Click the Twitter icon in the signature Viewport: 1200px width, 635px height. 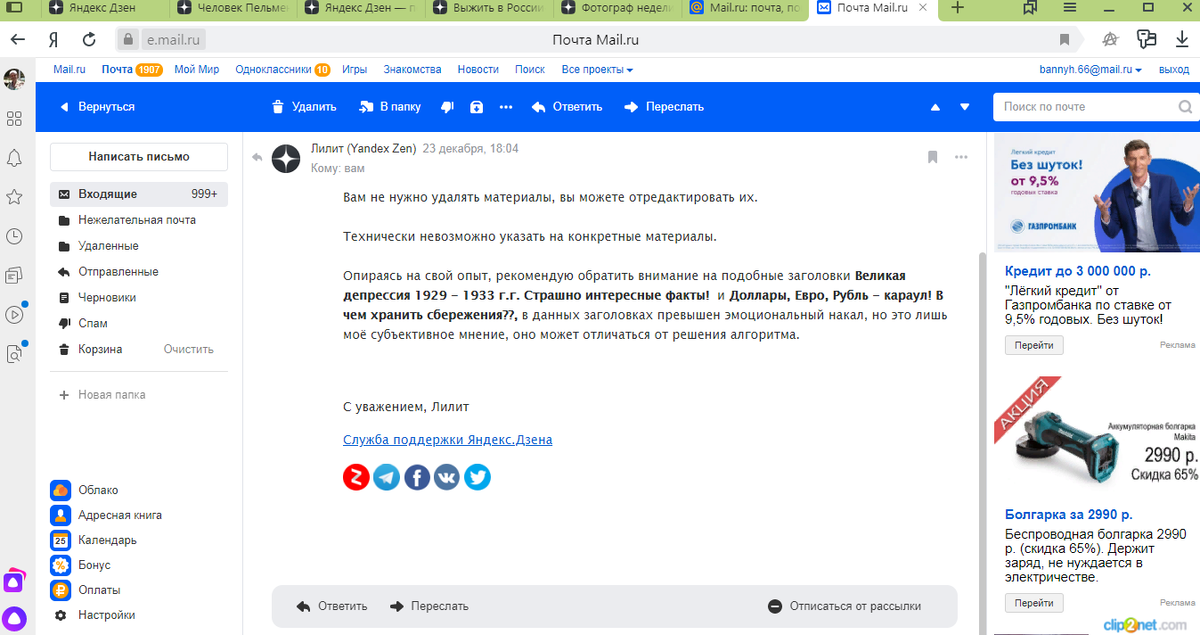pos(477,477)
